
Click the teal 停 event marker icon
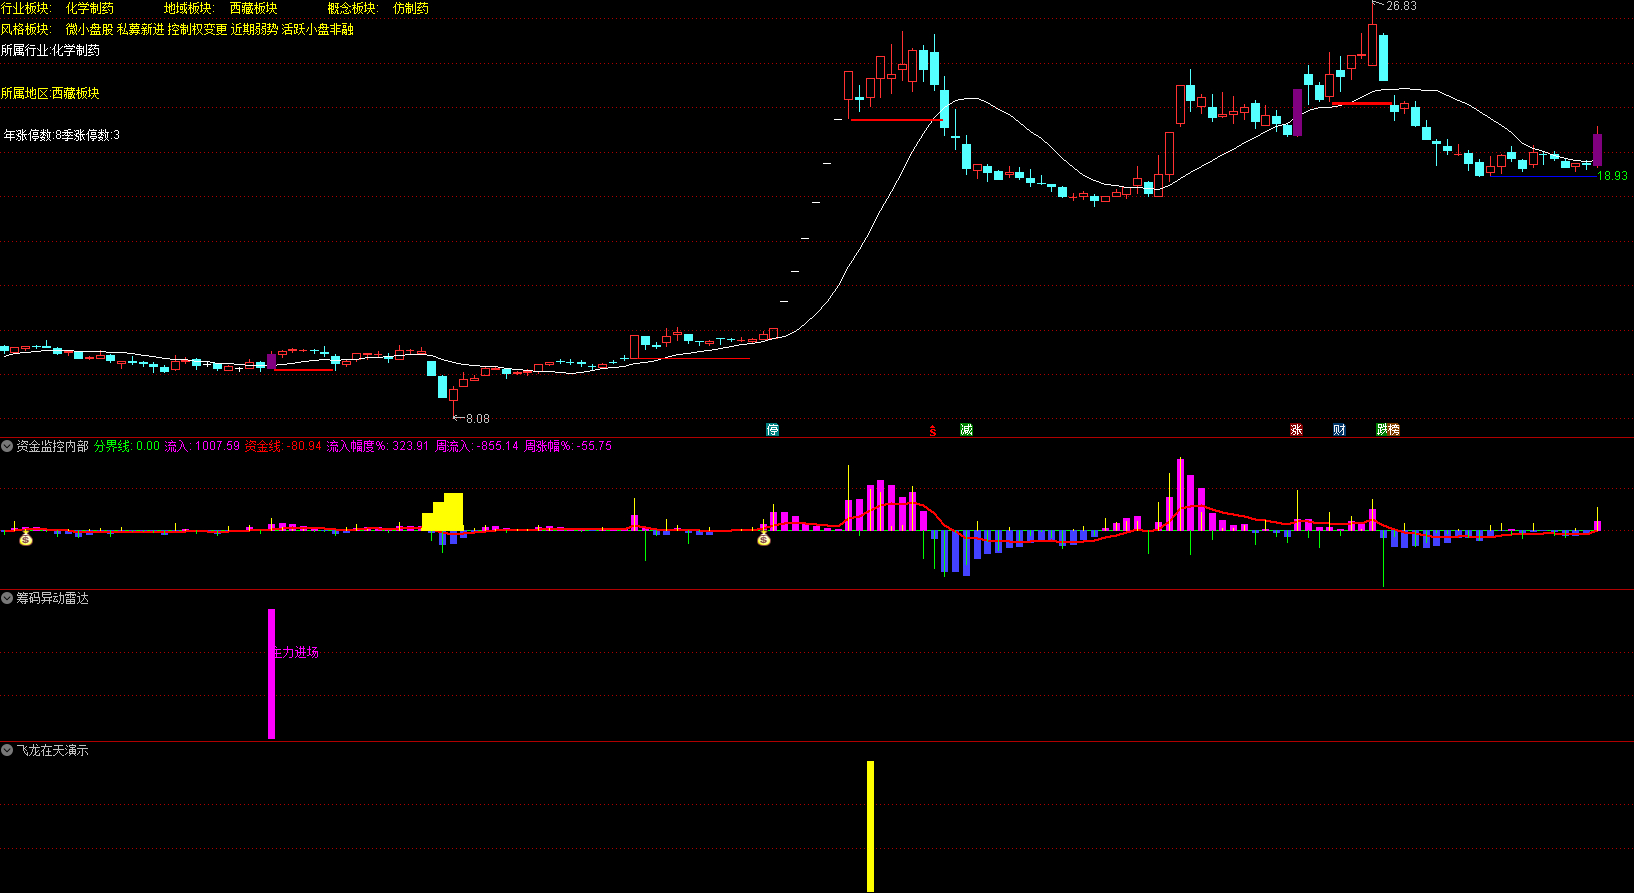coord(772,430)
